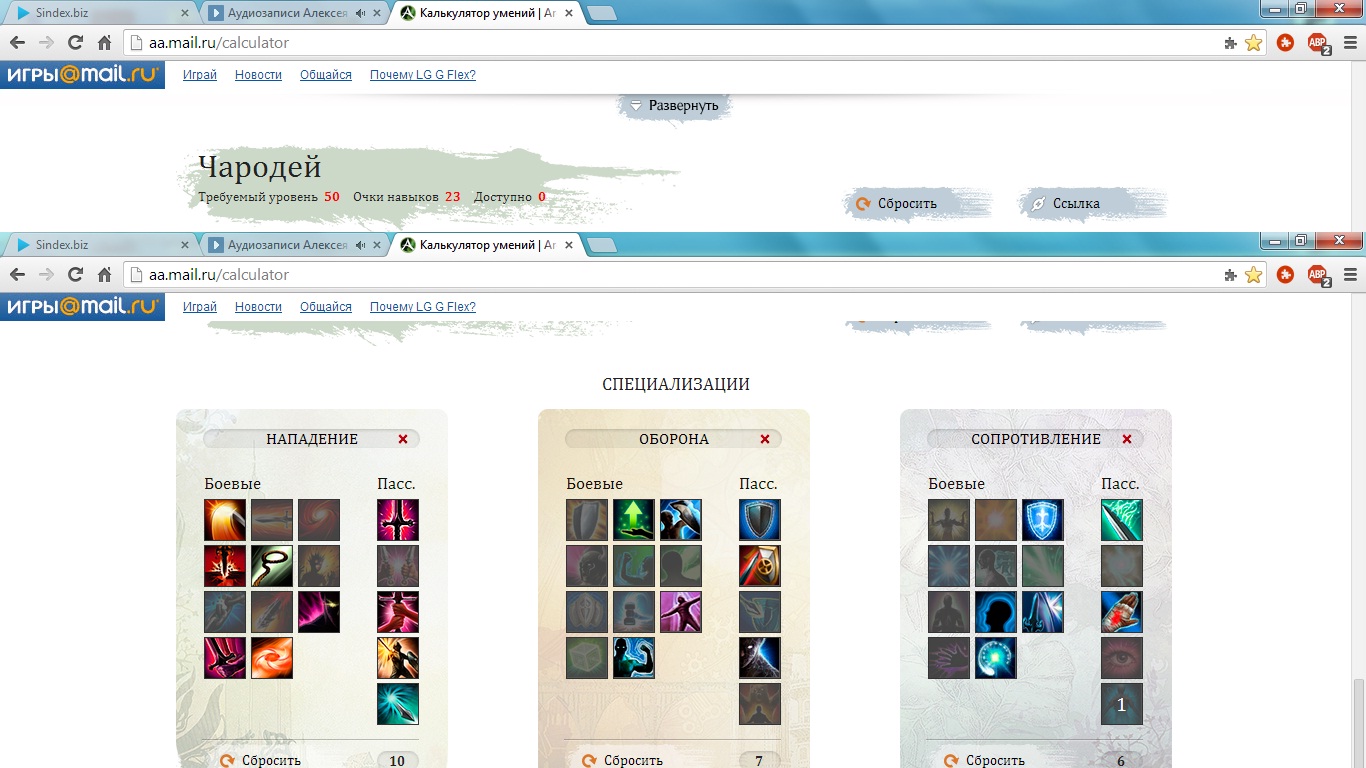Select the orange whirlwind skill in Нападение
The height and width of the screenshot is (768, 1366).
pos(272,658)
